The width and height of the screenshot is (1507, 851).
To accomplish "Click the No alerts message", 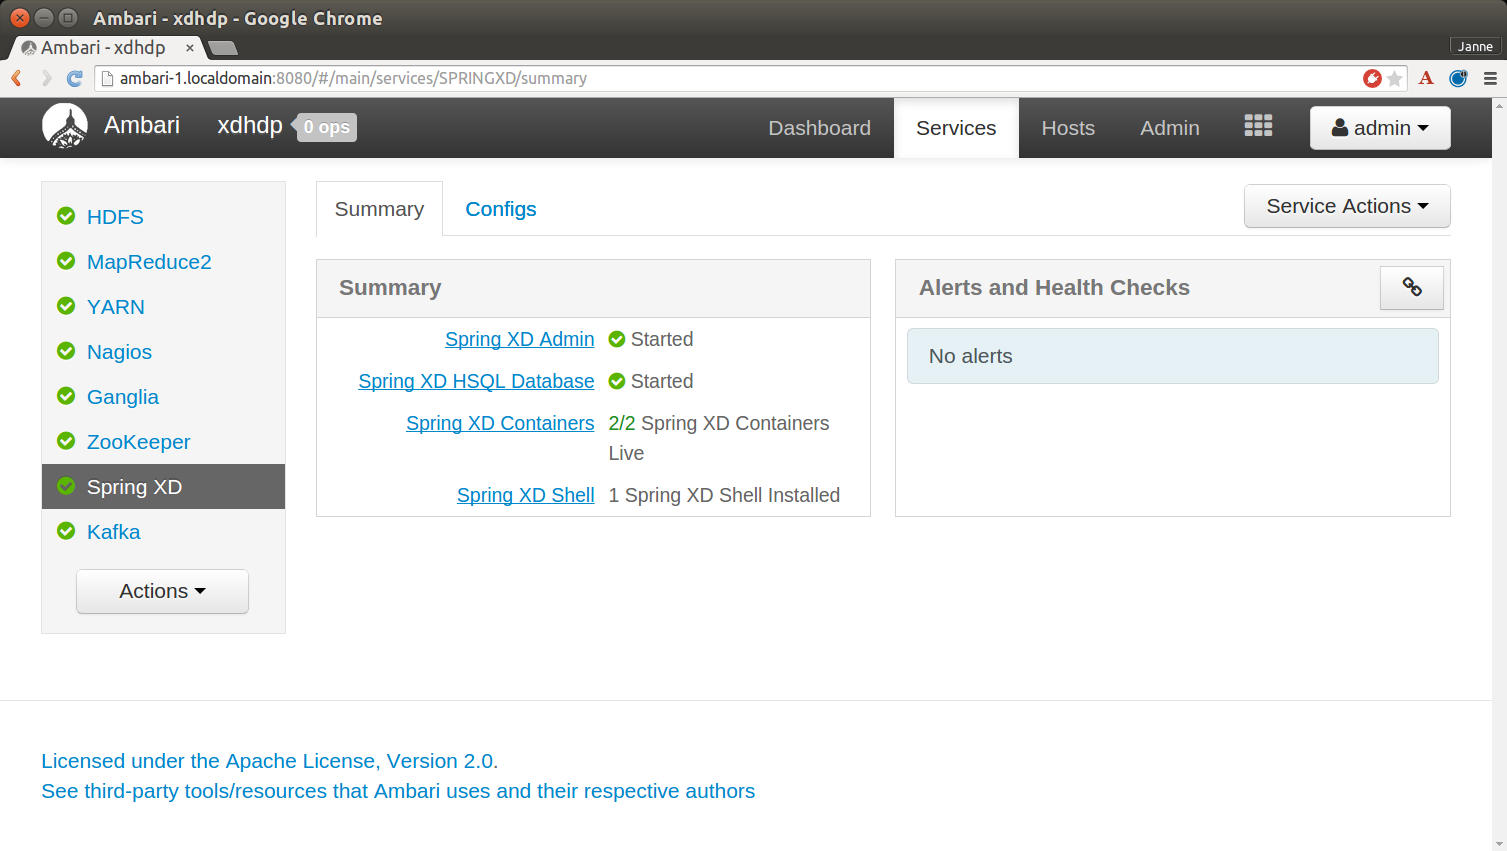I will pos(1173,356).
